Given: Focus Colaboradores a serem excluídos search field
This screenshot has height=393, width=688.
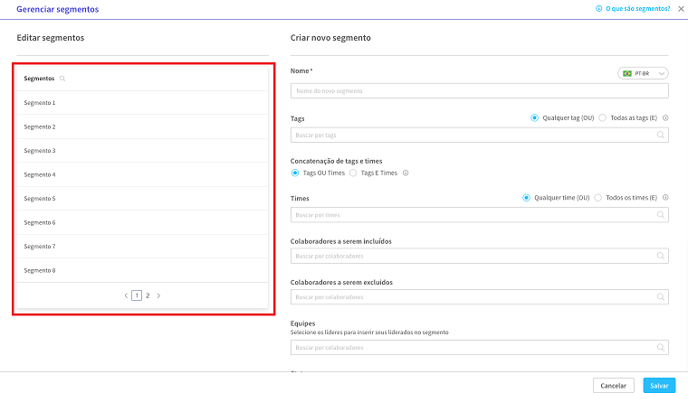Looking at the screenshot, I should point(479,297).
